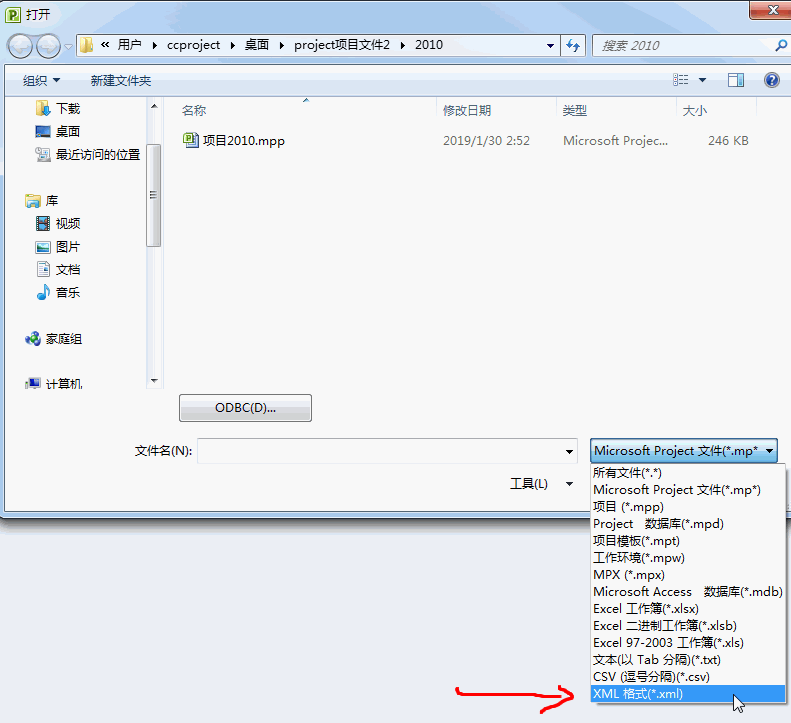The width and height of the screenshot is (791, 723).
Task: Choose CSV (逗号分隔)(*.csv) file type
Action: click(x=688, y=677)
